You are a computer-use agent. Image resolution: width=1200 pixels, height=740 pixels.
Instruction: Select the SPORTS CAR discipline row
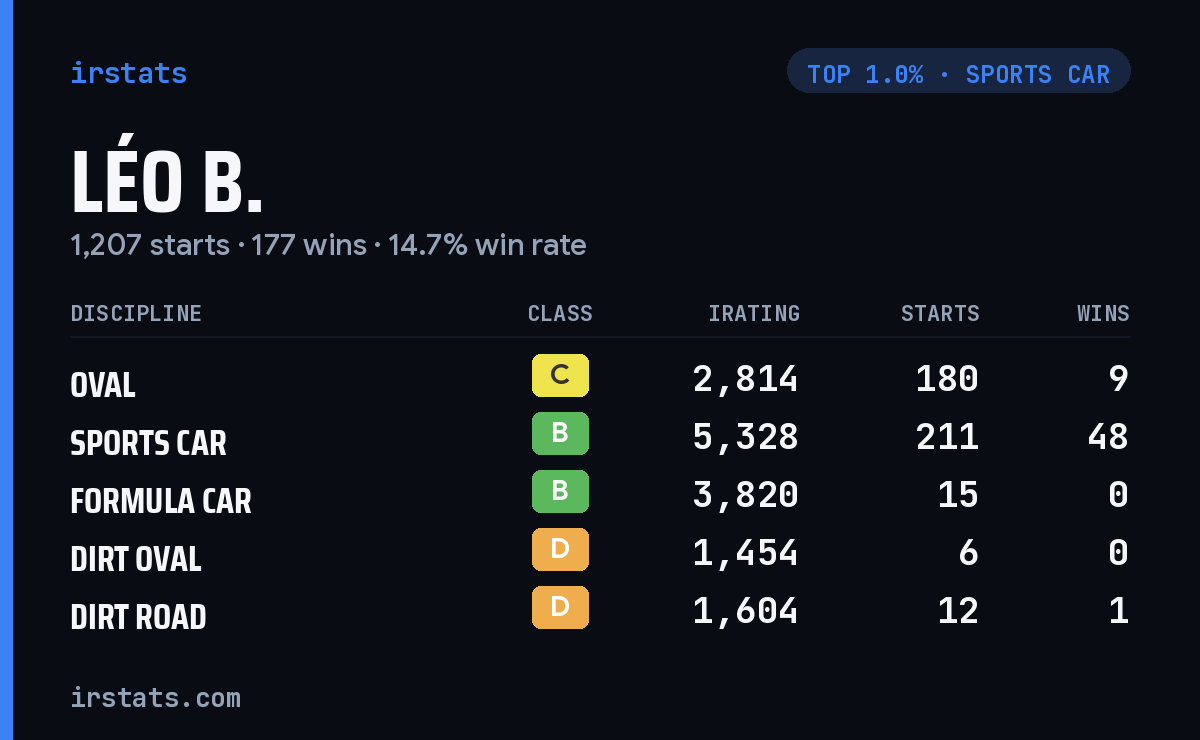pyautogui.click(x=600, y=437)
